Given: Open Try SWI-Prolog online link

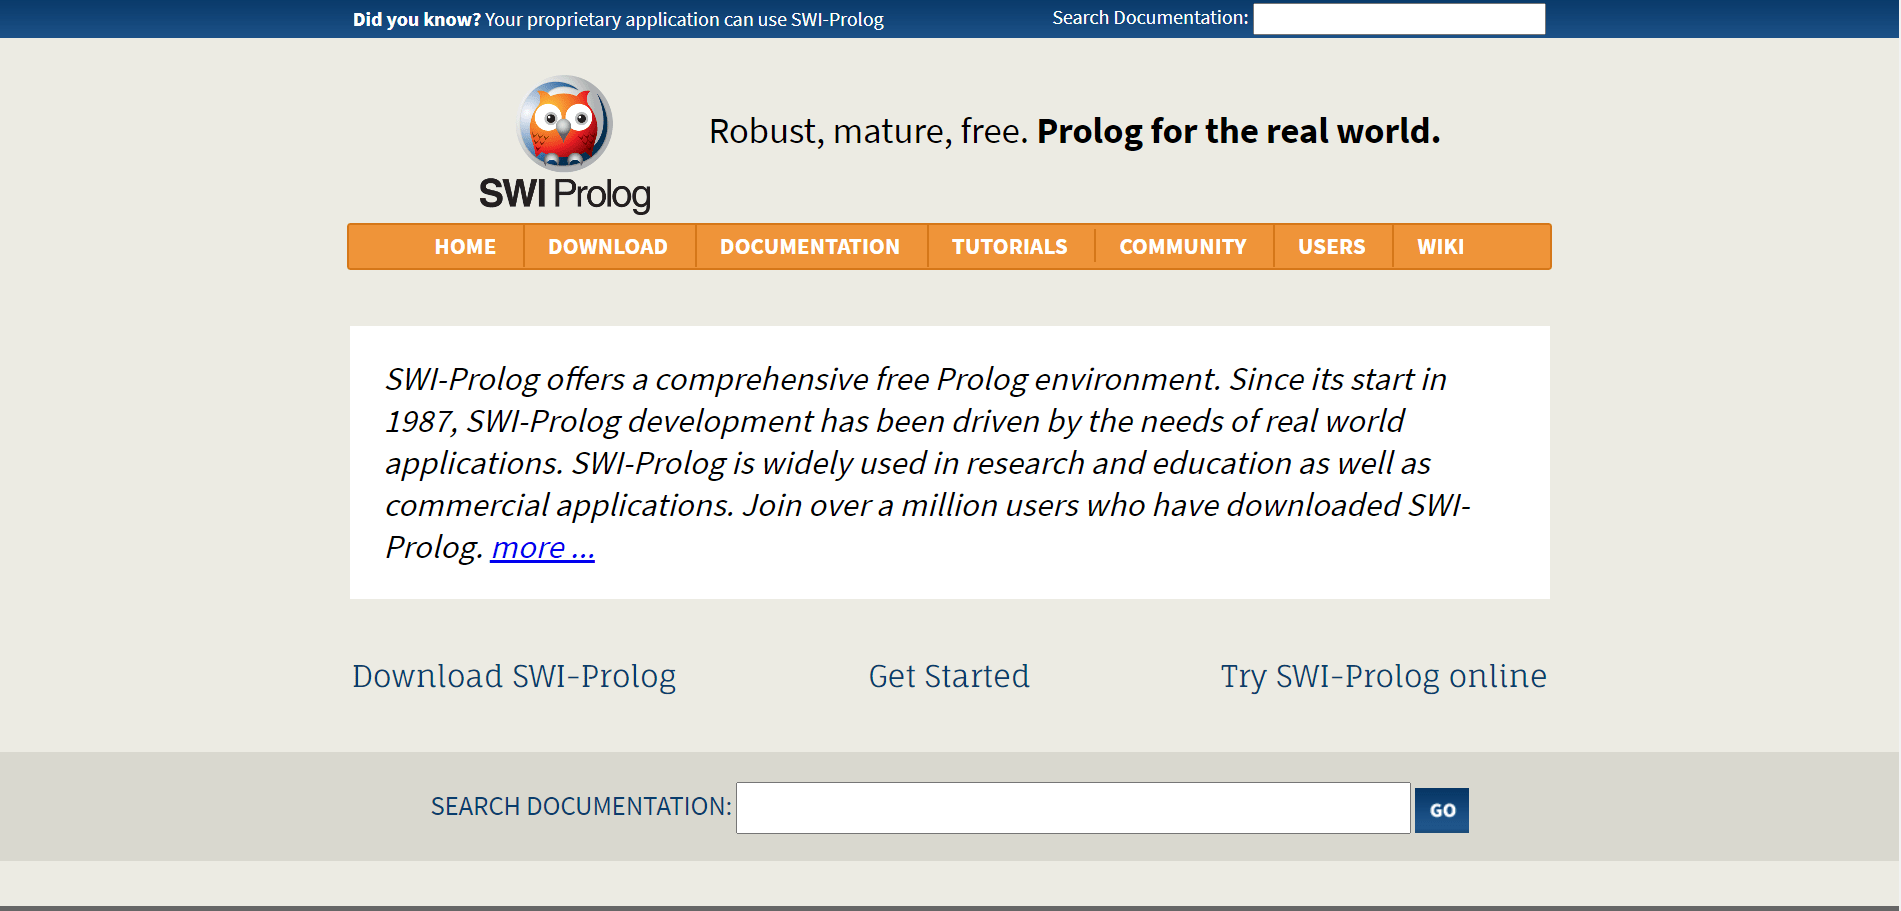Looking at the screenshot, I should [x=1384, y=677].
